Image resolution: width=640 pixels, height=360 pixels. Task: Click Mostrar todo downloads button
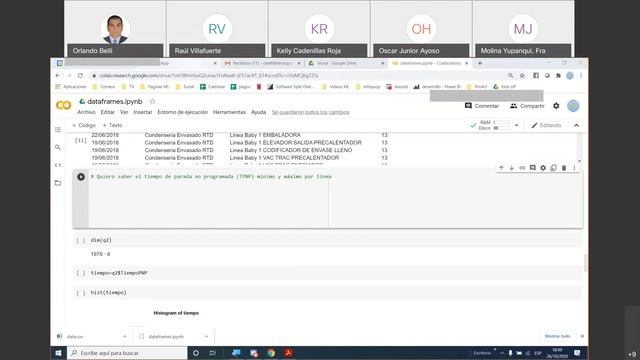pos(557,336)
